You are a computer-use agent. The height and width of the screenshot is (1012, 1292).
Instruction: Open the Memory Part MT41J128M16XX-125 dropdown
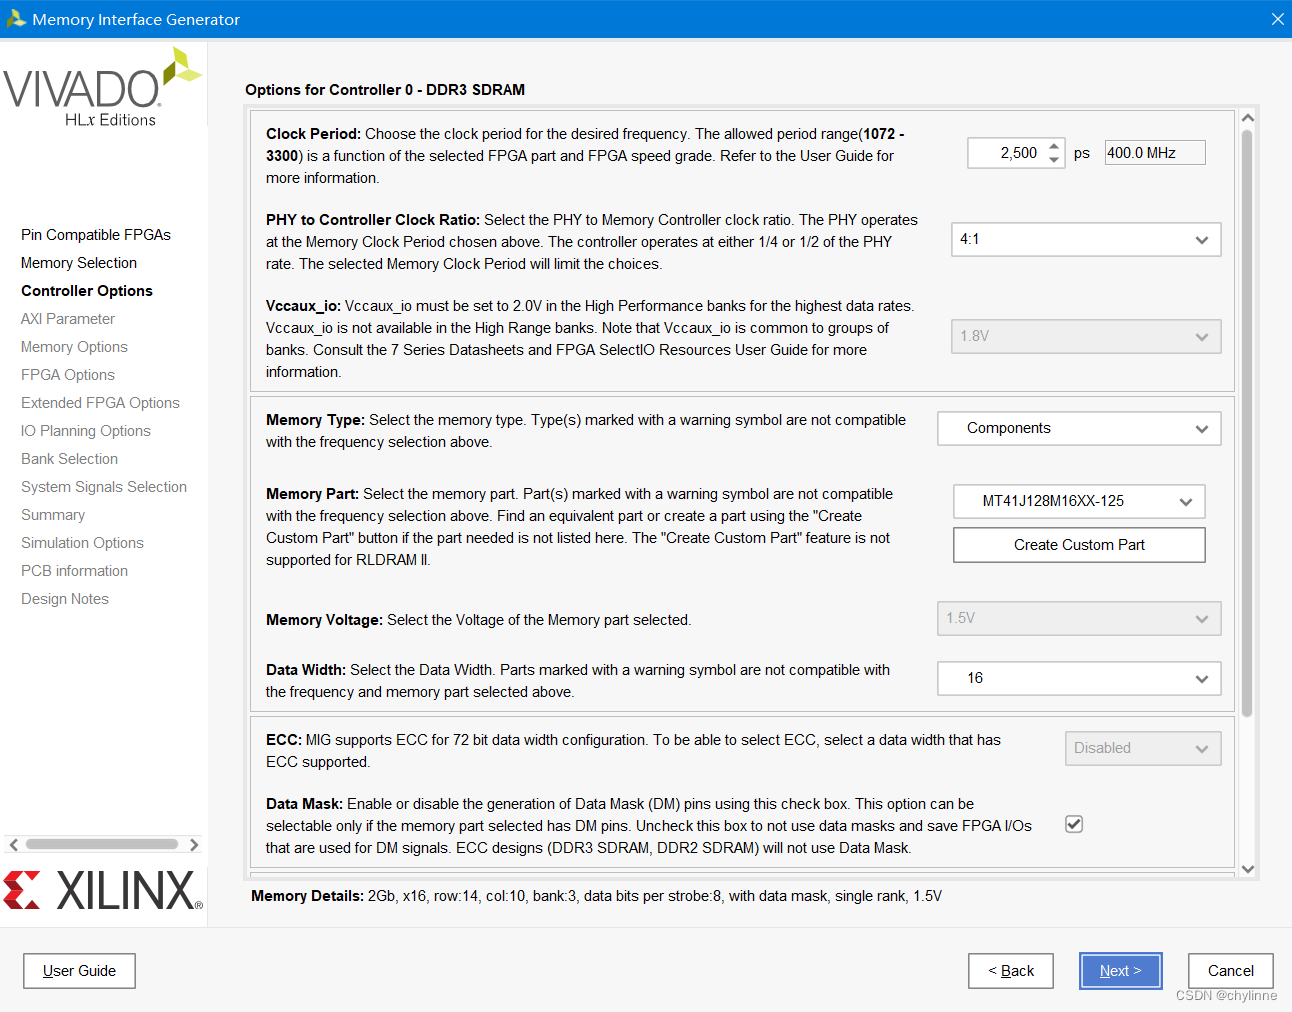(1079, 502)
